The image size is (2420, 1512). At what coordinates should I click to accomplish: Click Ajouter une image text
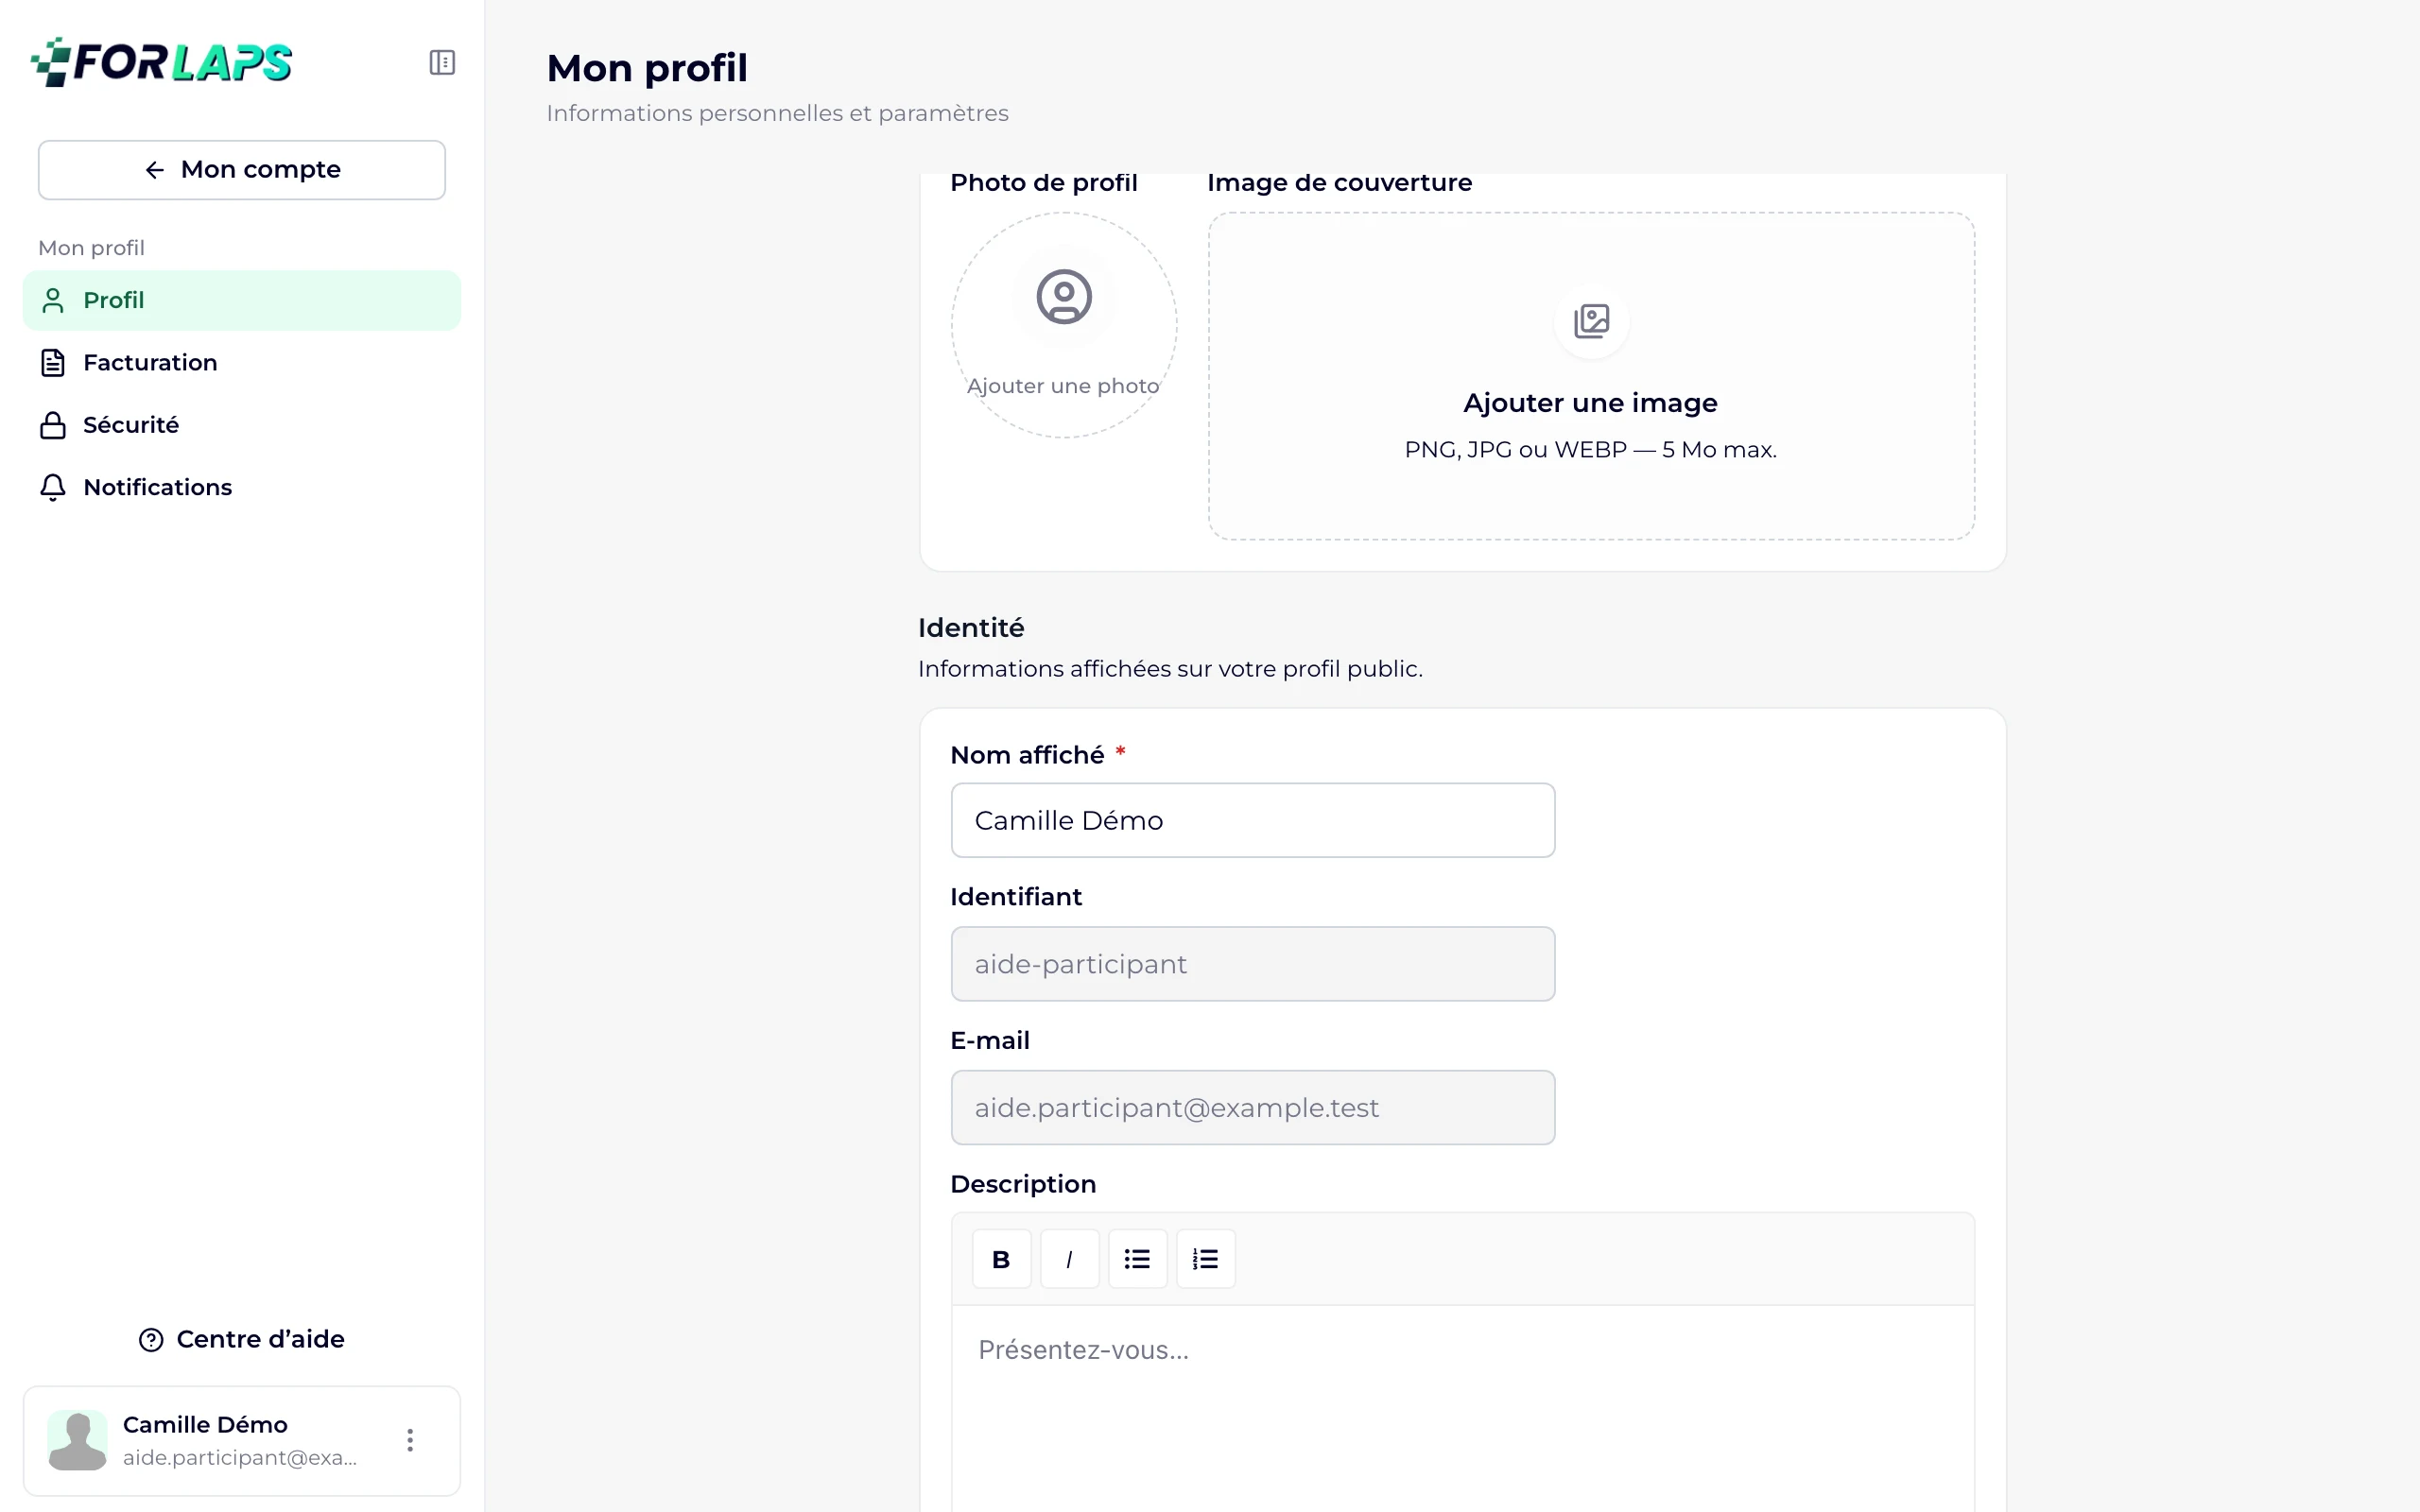(1590, 403)
